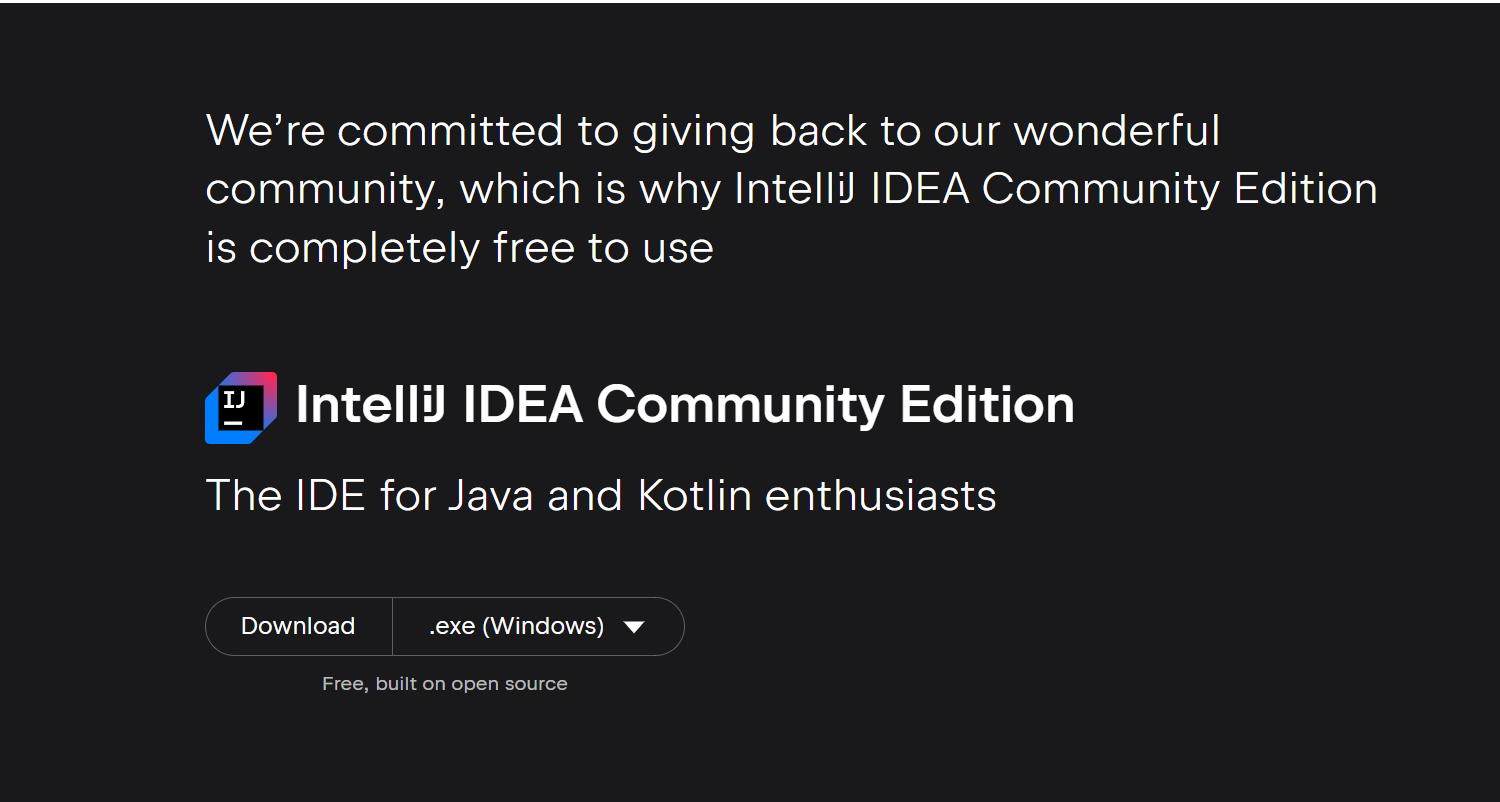Click 'community,' starting the second paragraph line

pos(326,190)
